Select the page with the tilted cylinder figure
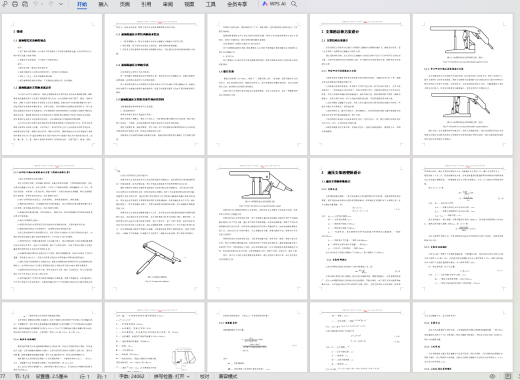 155,229
